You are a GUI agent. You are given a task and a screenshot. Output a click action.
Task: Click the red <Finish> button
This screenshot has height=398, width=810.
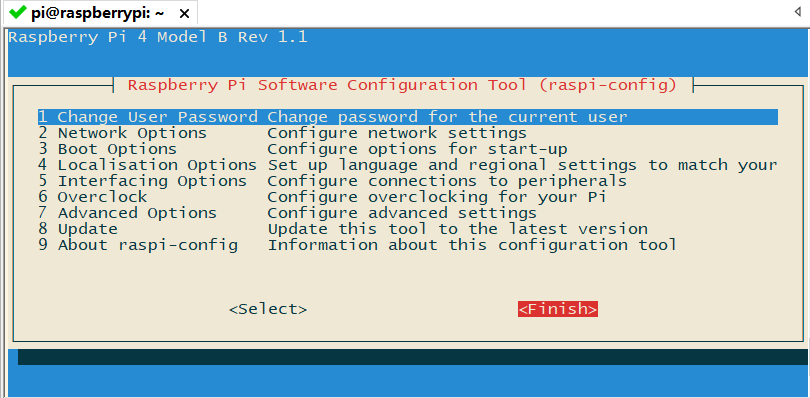(x=558, y=309)
